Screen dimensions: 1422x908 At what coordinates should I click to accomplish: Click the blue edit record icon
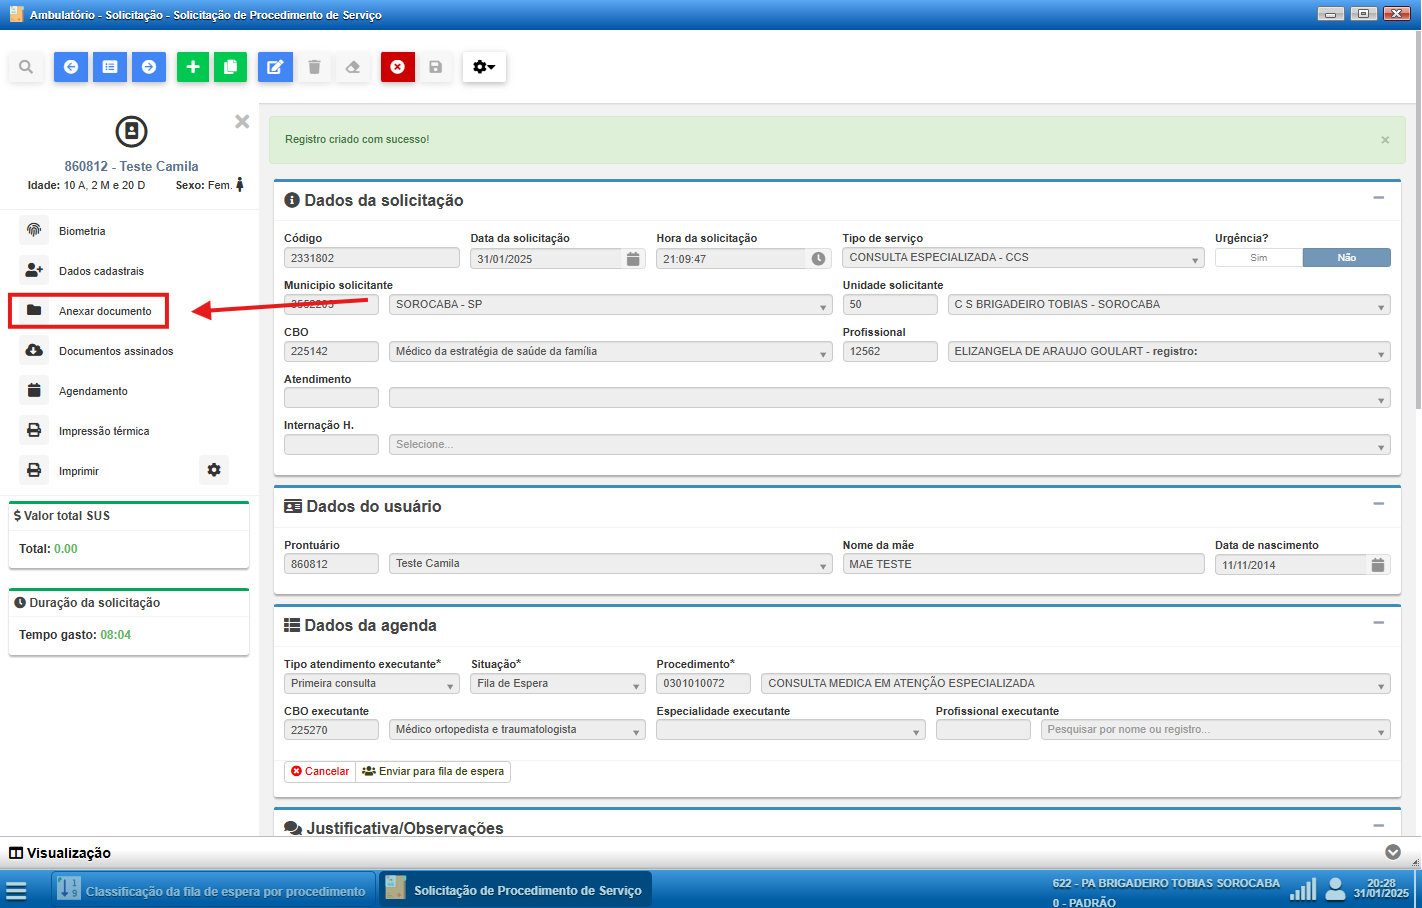click(x=275, y=67)
